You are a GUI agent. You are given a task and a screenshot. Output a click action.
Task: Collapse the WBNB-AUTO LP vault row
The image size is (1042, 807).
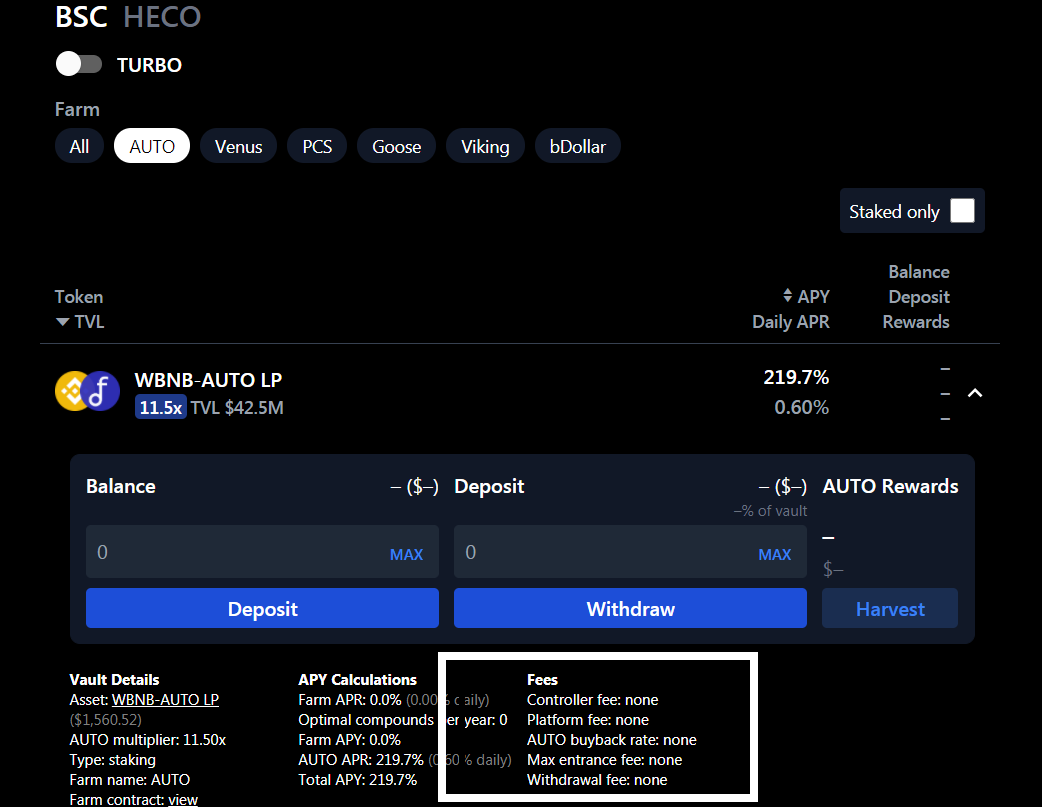tap(975, 393)
